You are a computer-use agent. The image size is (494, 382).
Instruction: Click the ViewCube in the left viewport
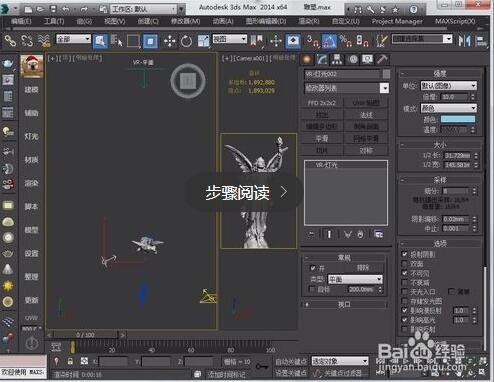188,81
